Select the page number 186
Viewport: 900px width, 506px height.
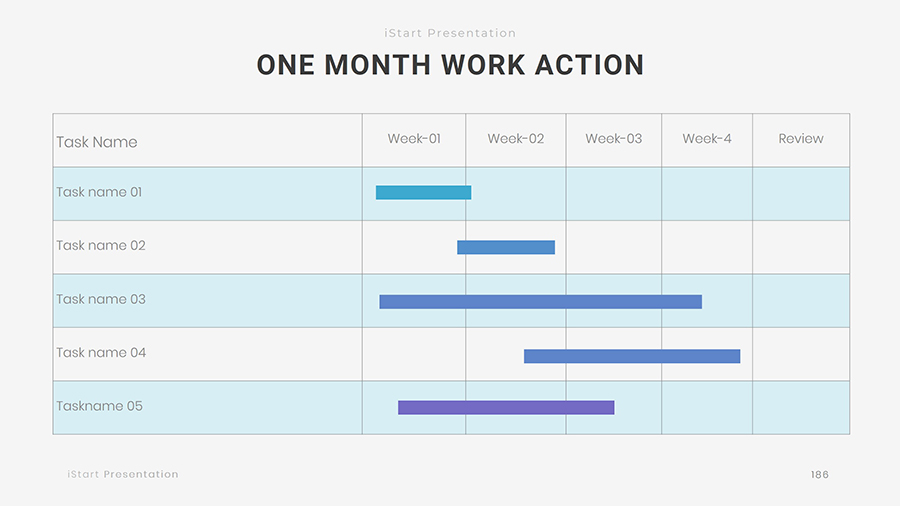coord(819,474)
